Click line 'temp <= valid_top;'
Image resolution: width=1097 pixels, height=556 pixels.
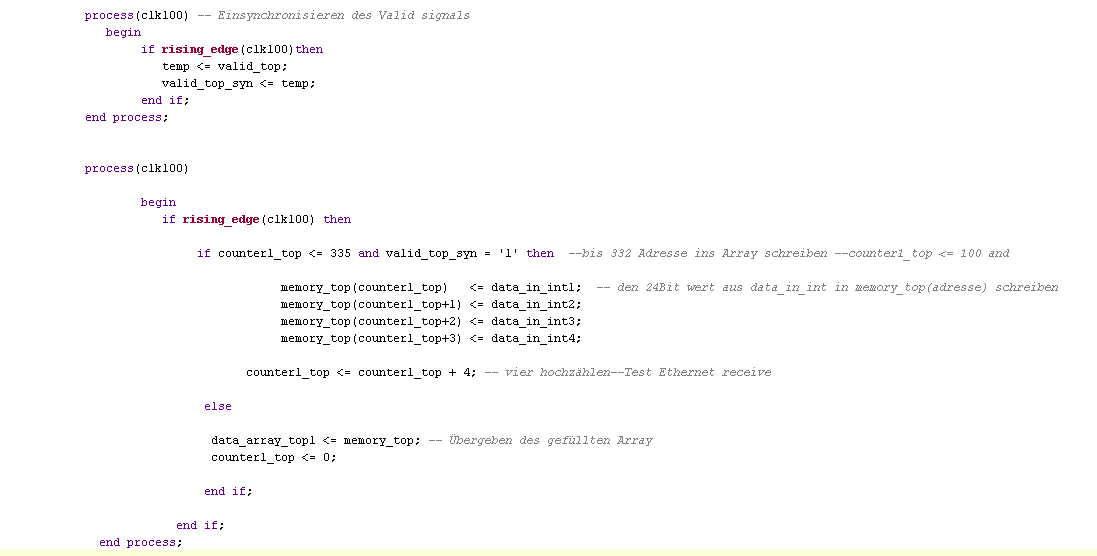[x=225, y=66]
